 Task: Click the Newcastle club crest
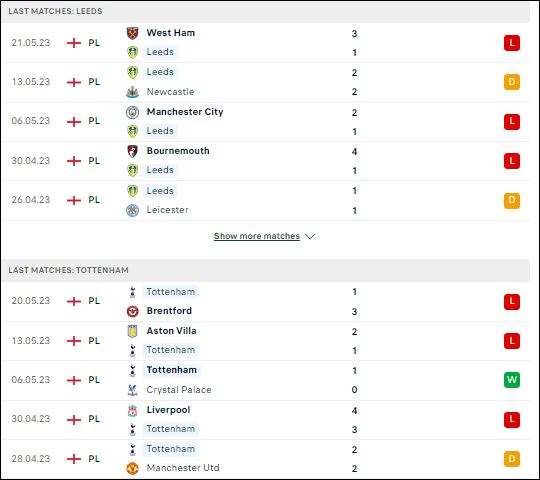coord(133,92)
